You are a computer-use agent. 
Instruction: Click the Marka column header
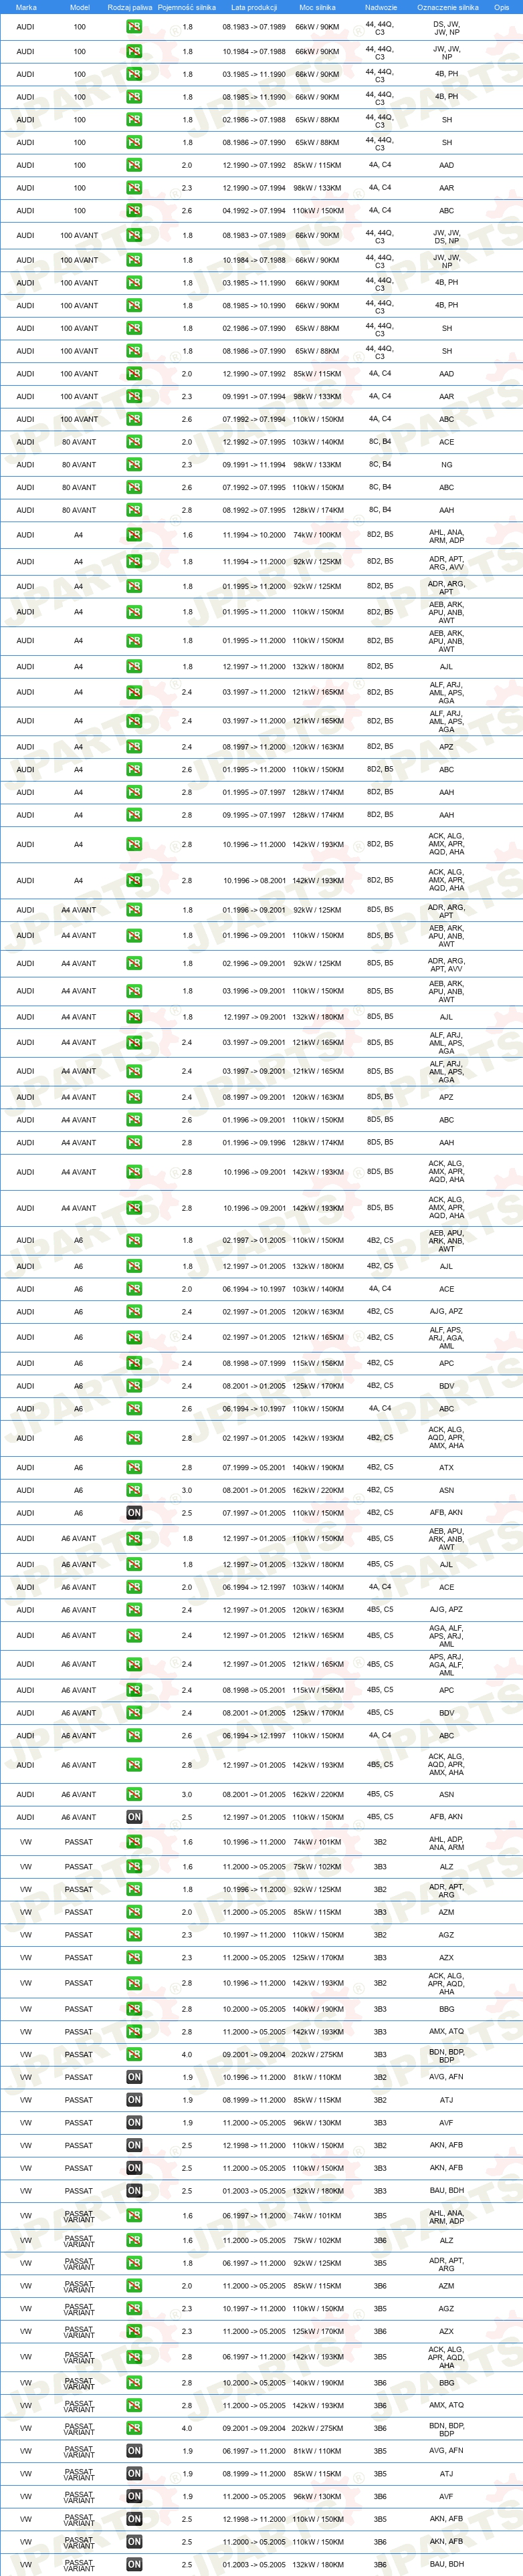click(x=26, y=7)
